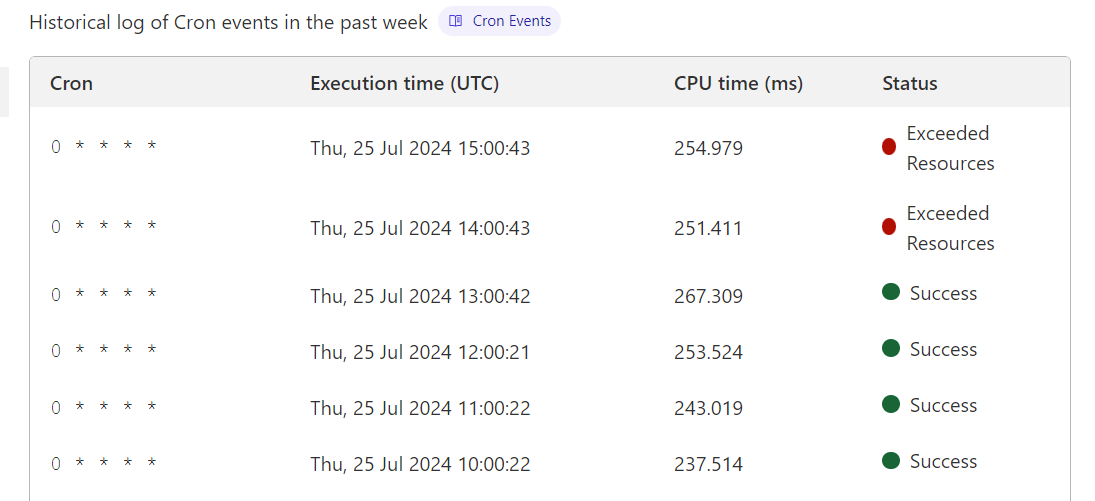Image resolution: width=1095 pixels, height=501 pixels.
Task: Click the Success status for 12:00:21 run
Action: click(x=942, y=349)
